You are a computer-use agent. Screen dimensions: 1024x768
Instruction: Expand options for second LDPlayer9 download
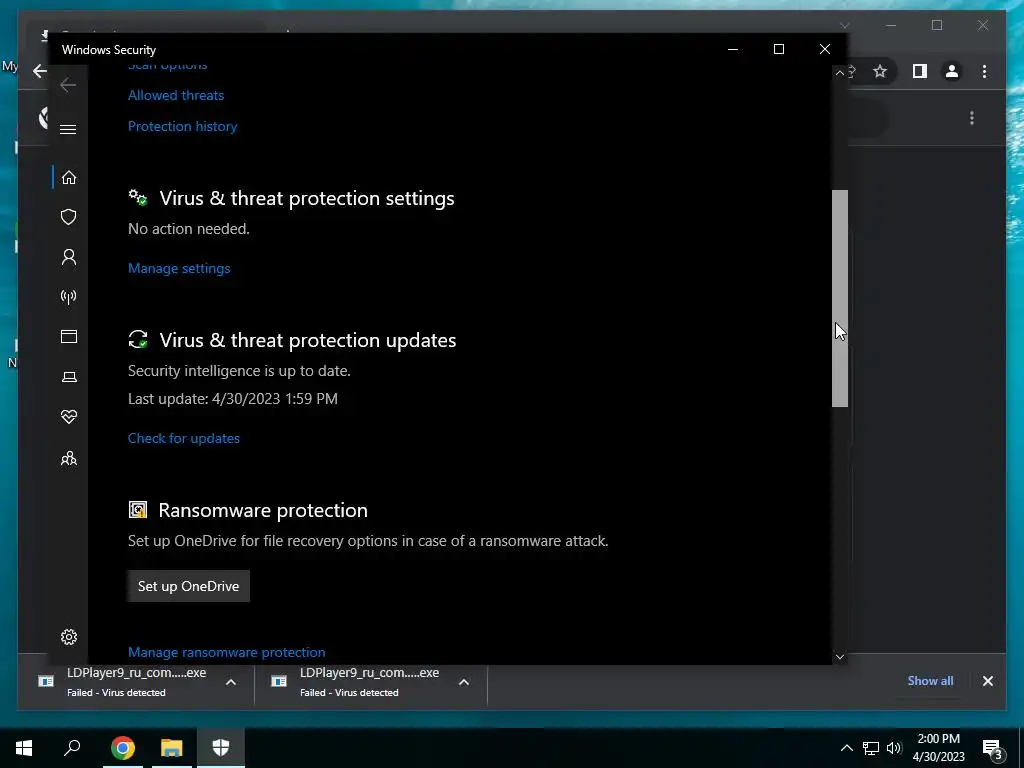[x=464, y=682]
